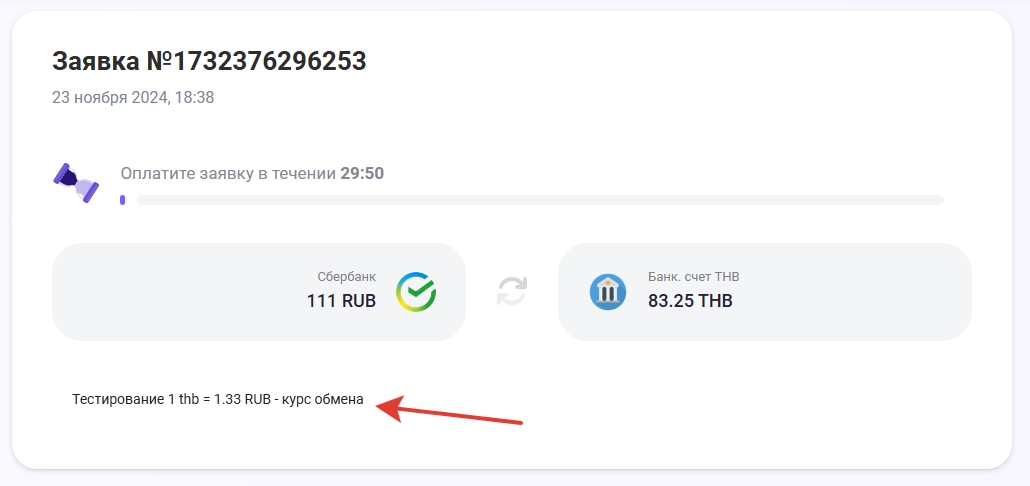Click the red arrow annotation
The height and width of the screenshot is (486, 1030).
coord(450,411)
